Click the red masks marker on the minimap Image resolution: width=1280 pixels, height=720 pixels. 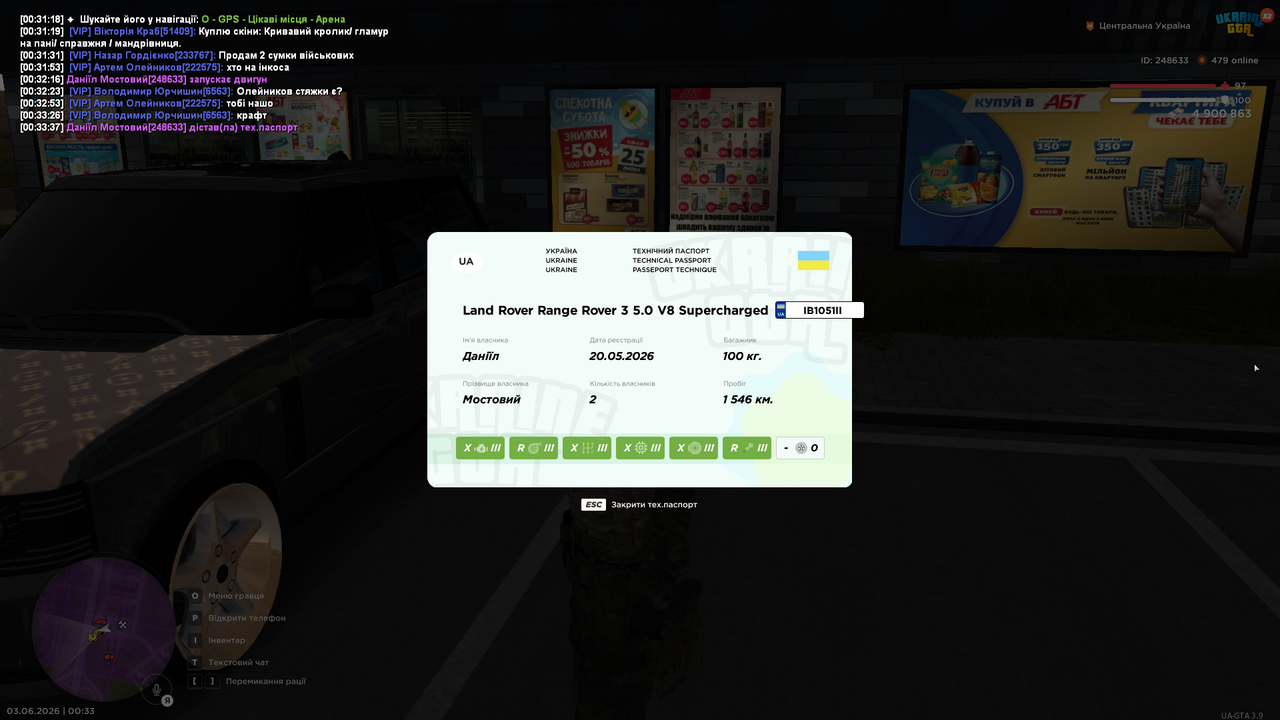click(109, 657)
